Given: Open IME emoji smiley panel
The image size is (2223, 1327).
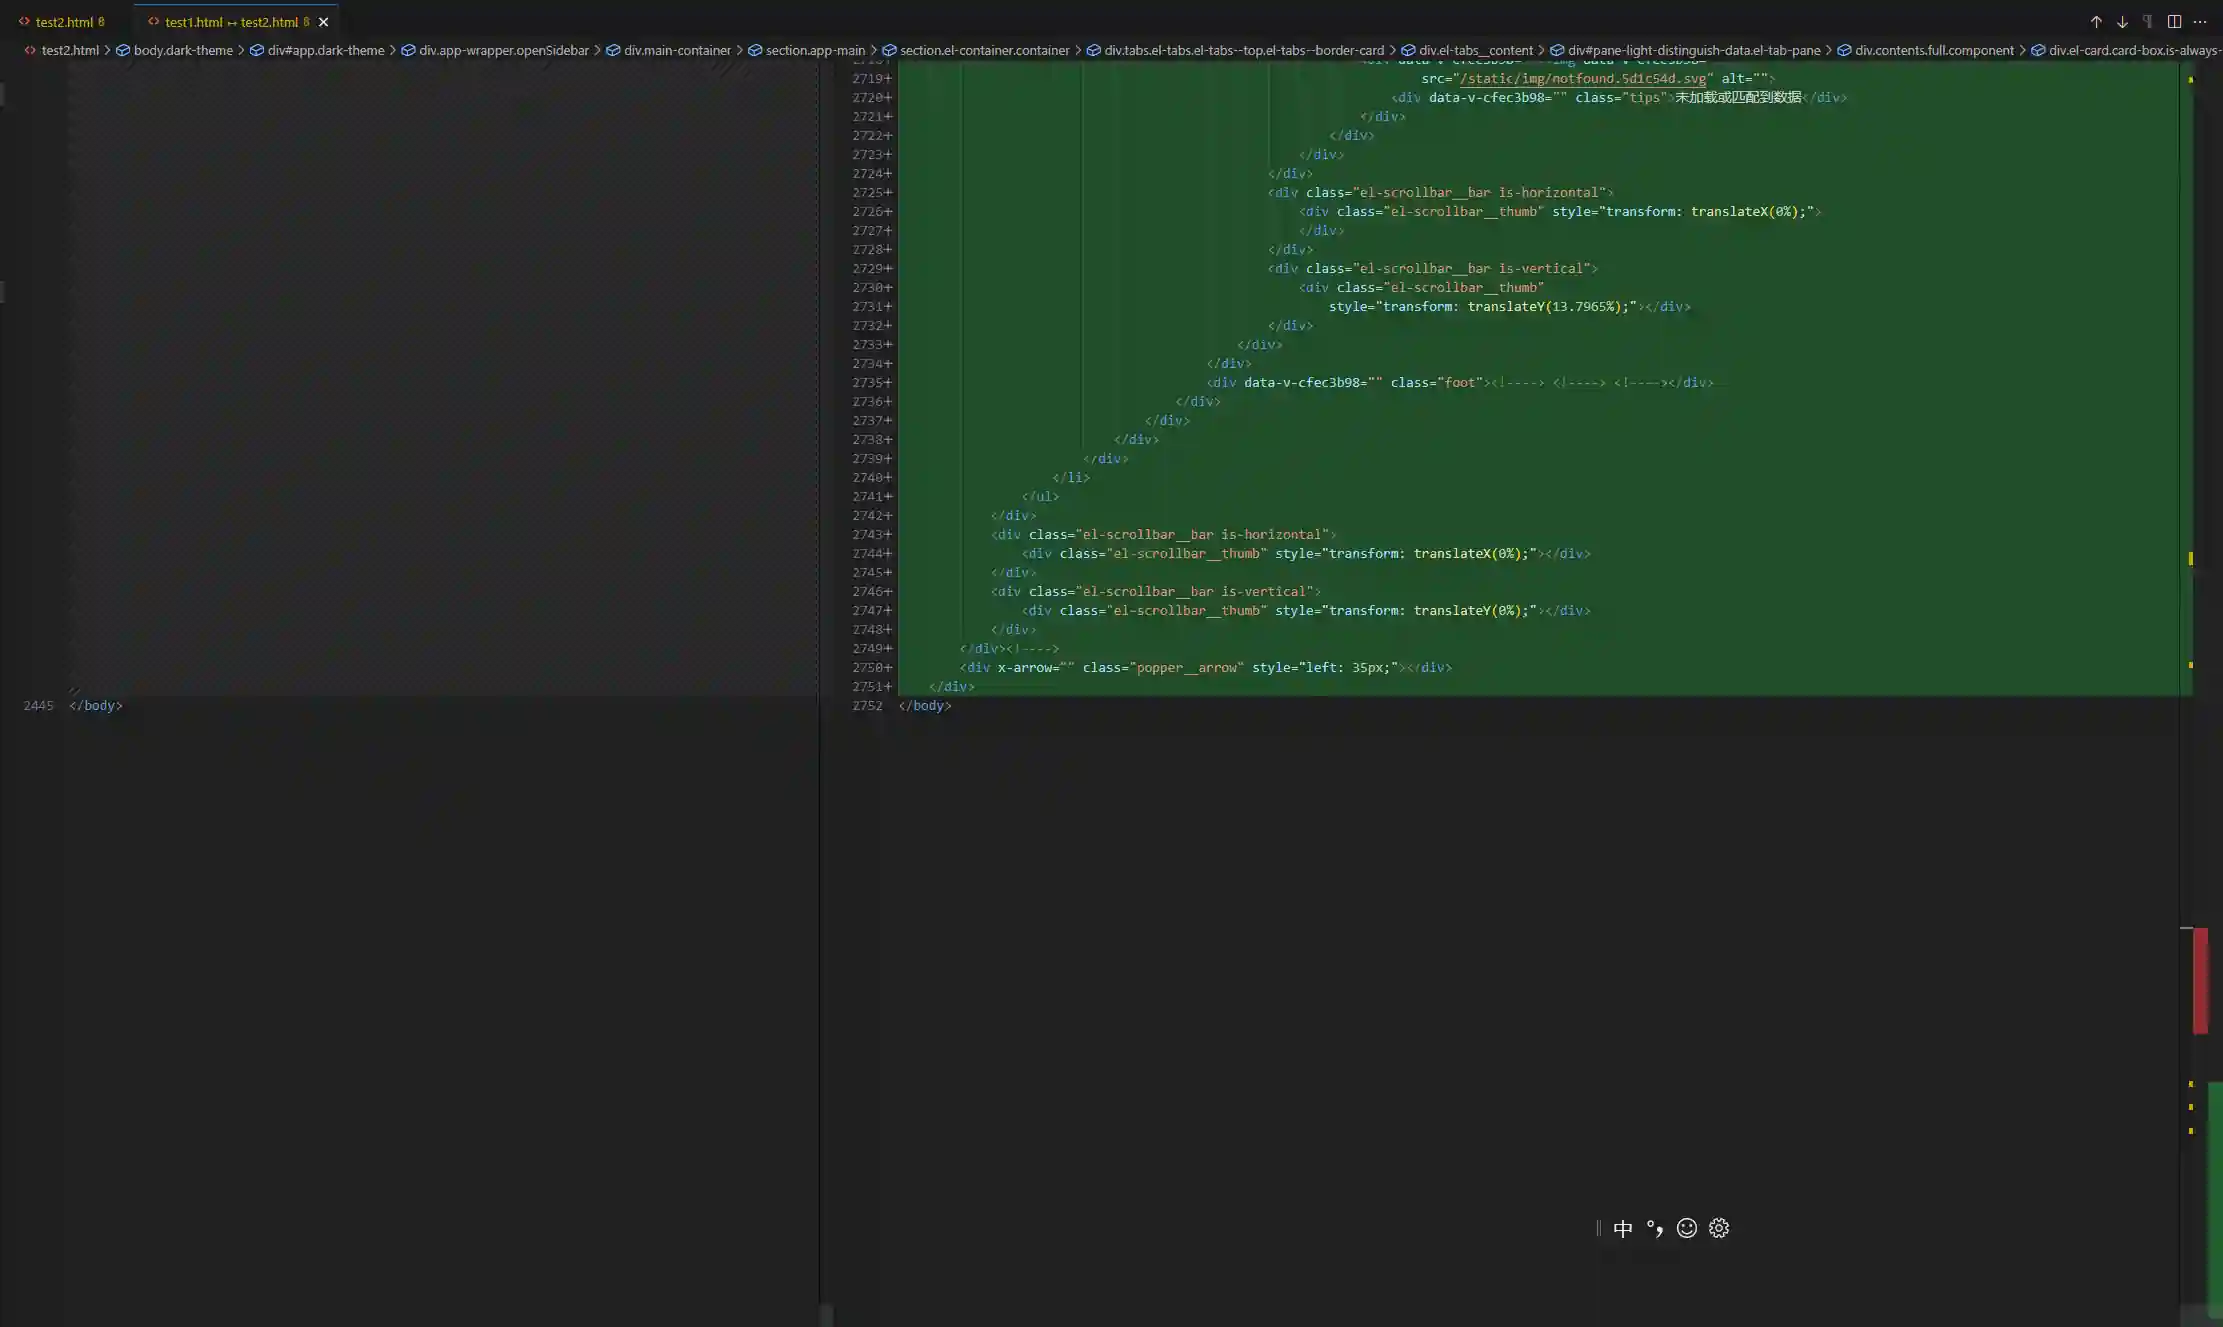Looking at the screenshot, I should pyautogui.click(x=1687, y=1228).
